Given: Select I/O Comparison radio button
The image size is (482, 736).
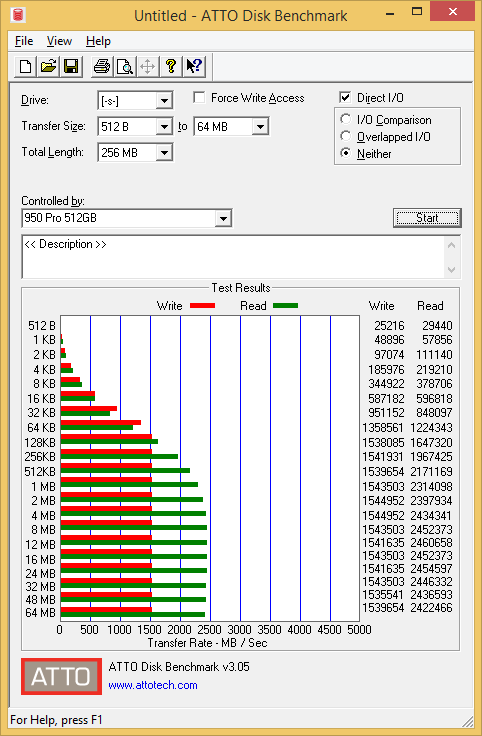Looking at the screenshot, I should tap(345, 119).
